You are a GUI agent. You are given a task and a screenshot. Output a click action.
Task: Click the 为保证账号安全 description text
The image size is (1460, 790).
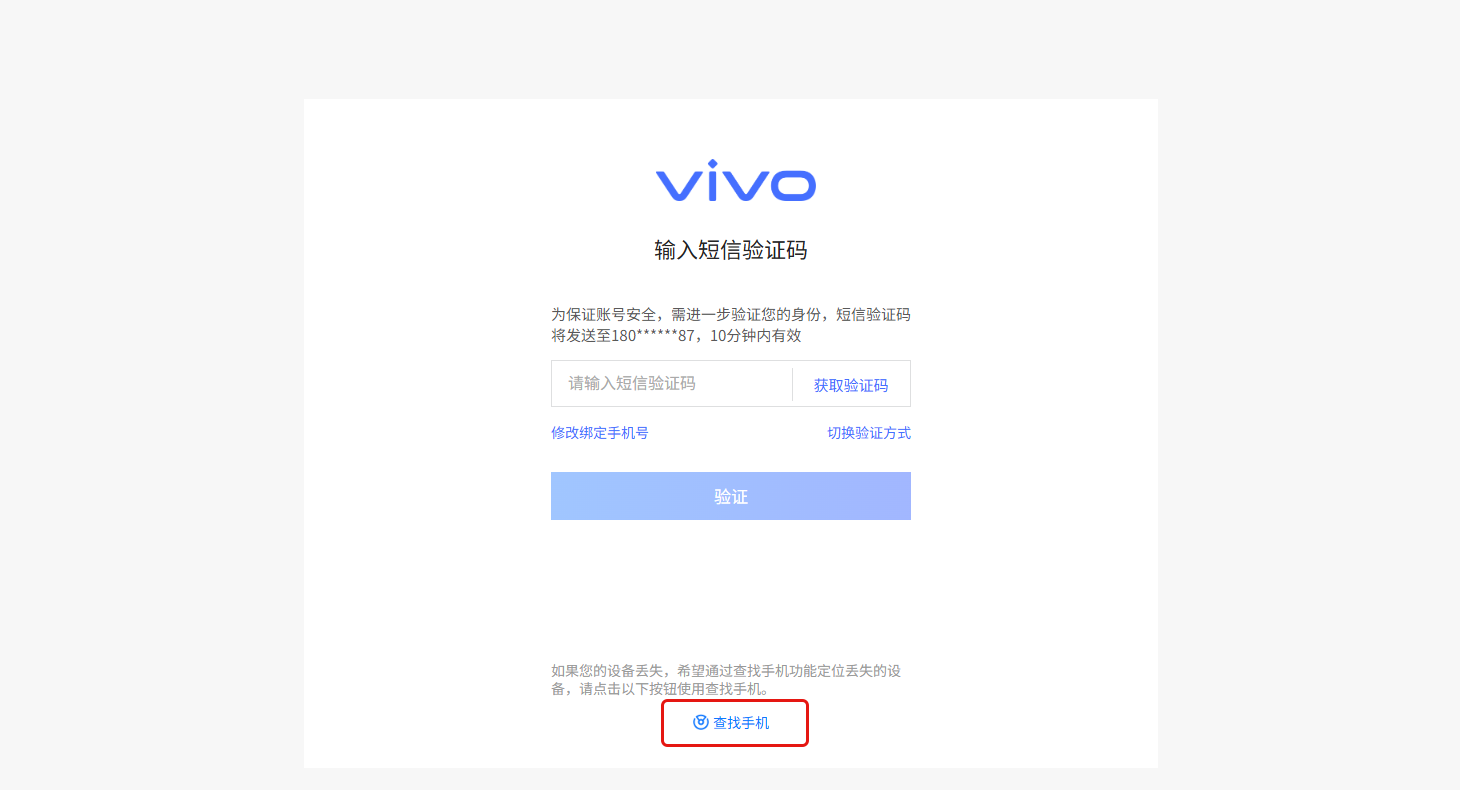(731, 325)
